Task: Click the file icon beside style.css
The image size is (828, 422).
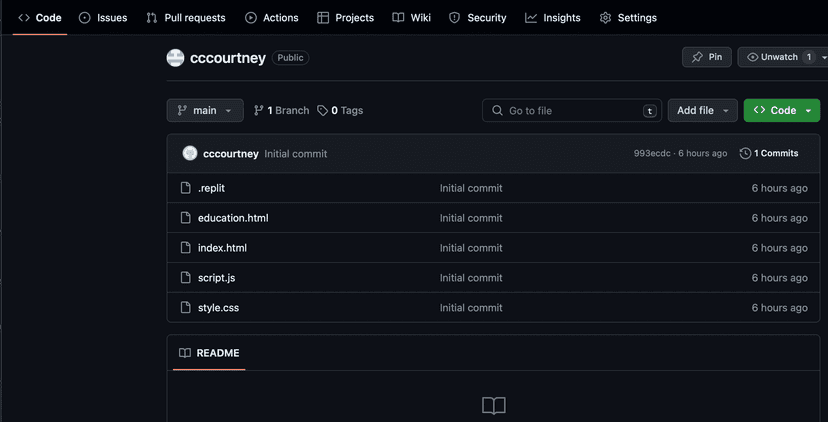Action: [x=185, y=308]
